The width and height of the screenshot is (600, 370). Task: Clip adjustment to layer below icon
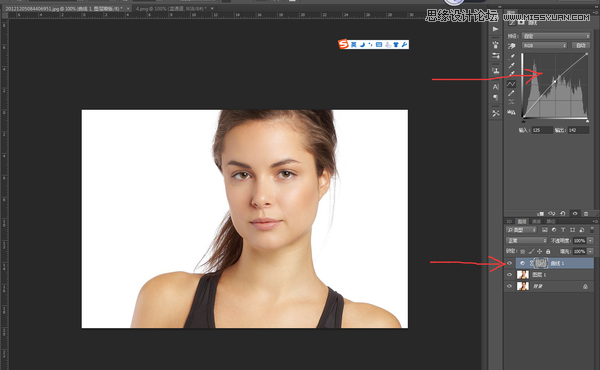[x=541, y=214]
